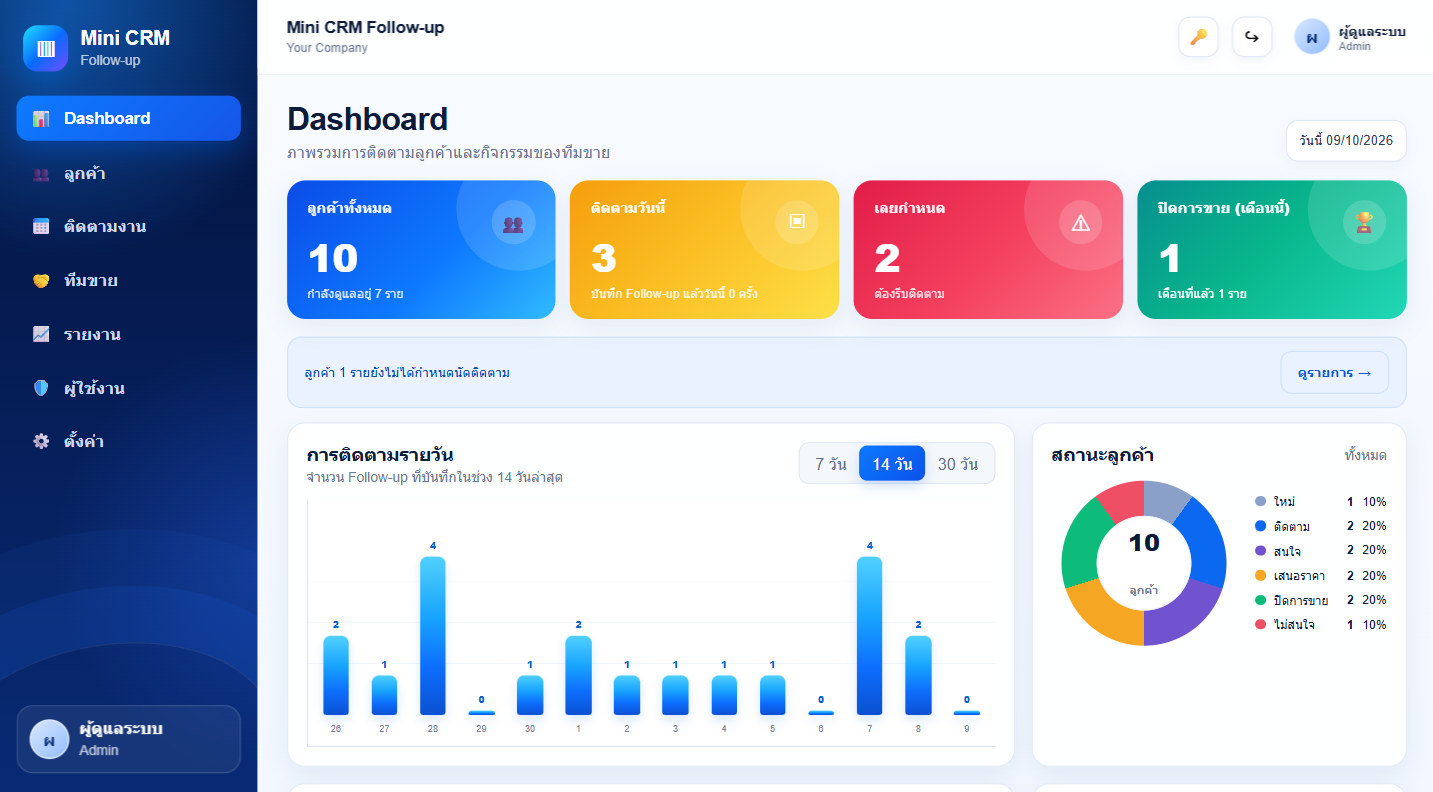Click the people icon on ลูกค้าทั้งหมด card
This screenshot has width=1433, height=792.
[513, 223]
